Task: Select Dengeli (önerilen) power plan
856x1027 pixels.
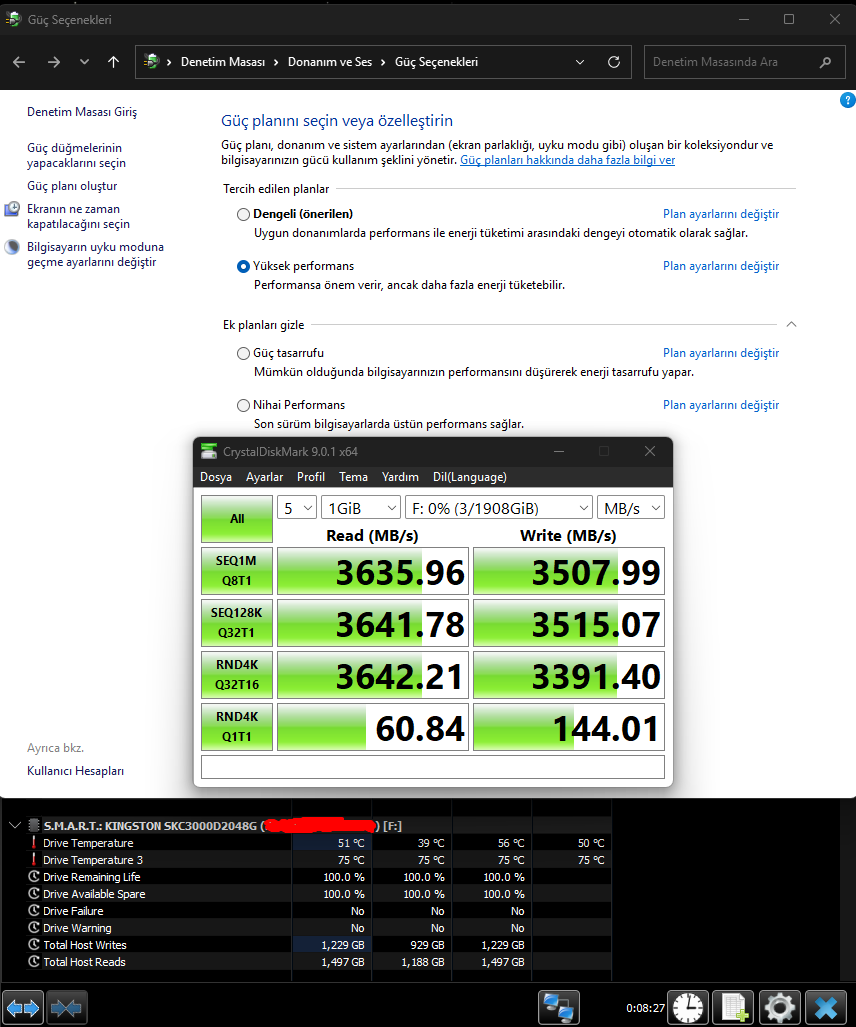Action: tap(243, 214)
